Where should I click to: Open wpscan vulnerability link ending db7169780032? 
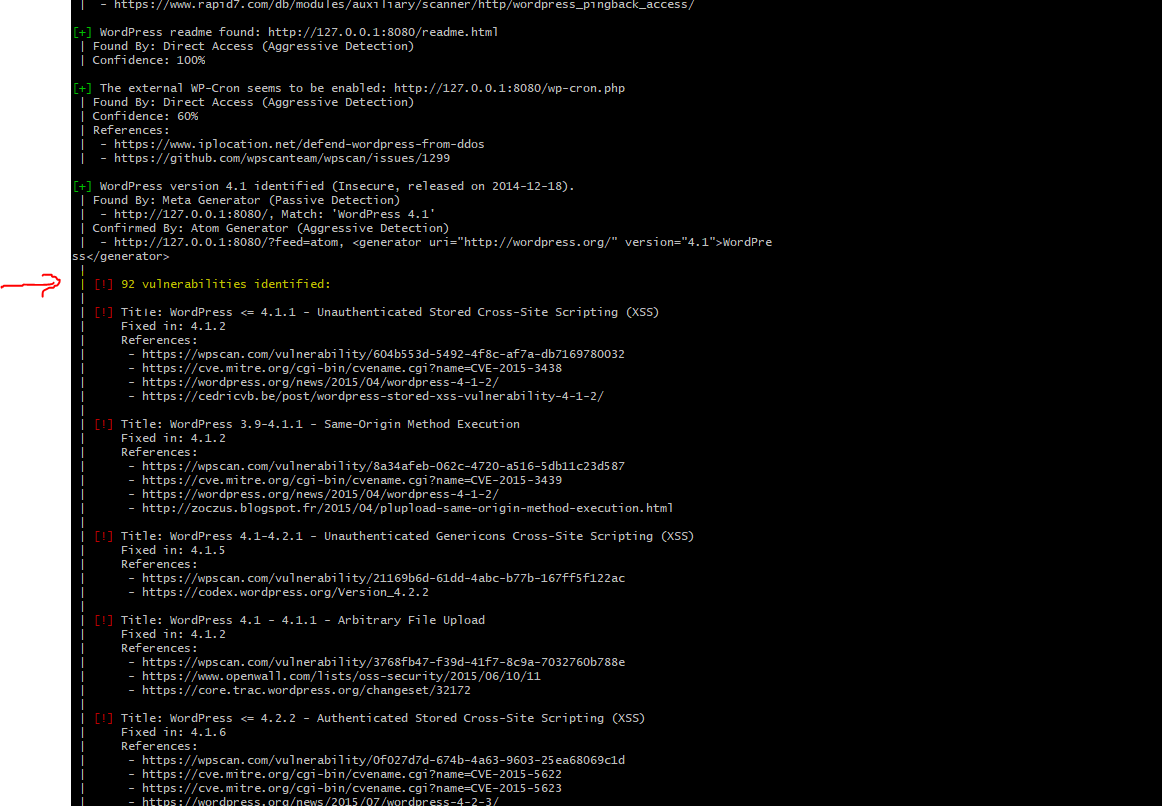point(383,354)
